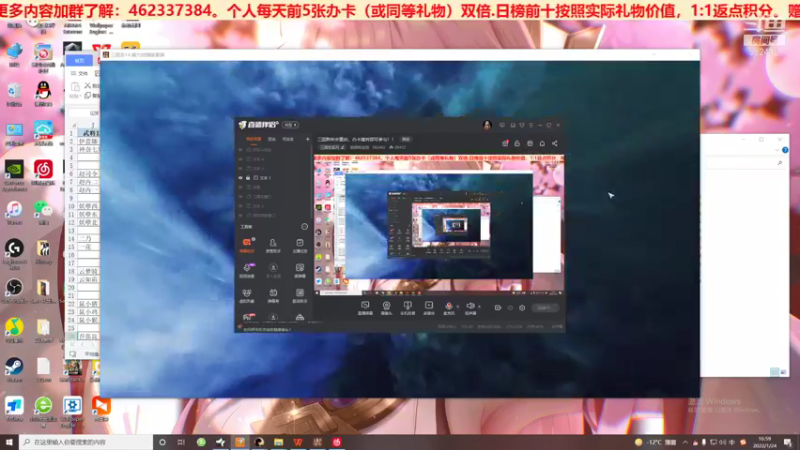800x450 pixels.
Task: Open the OBS Studio desktop icon
Action: click(x=14, y=291)
